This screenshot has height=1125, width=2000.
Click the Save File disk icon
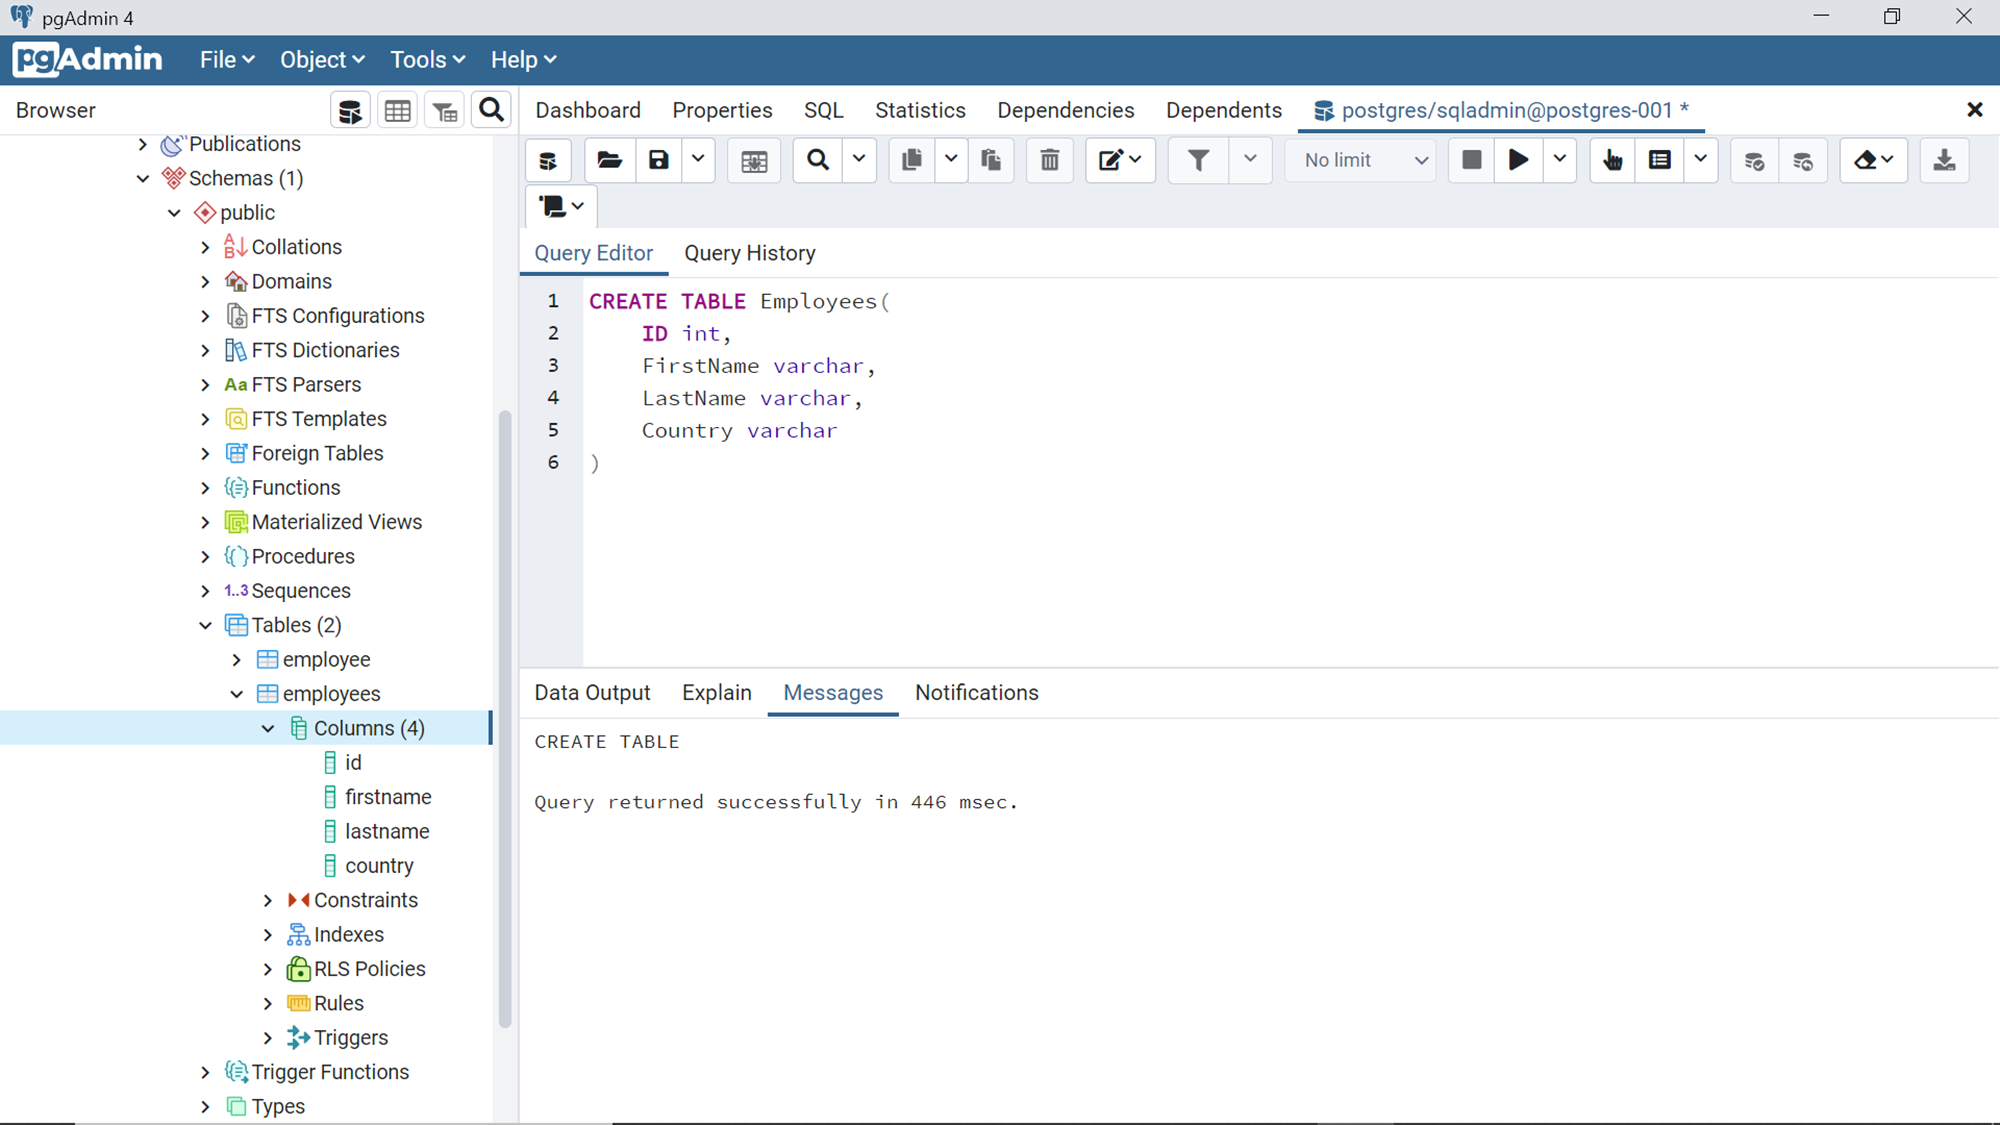click(x=658, y=160)
